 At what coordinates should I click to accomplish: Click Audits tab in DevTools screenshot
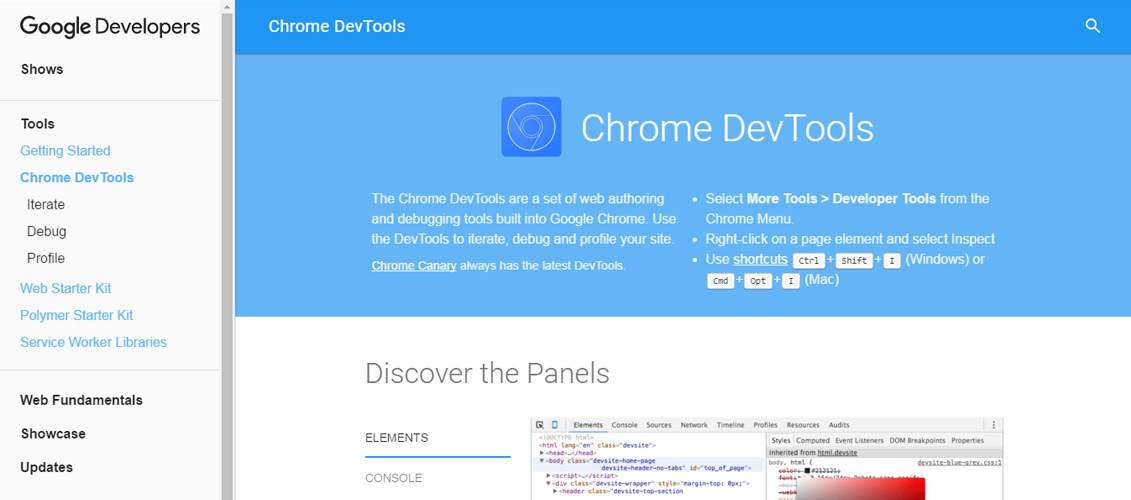tap(839, 425)
